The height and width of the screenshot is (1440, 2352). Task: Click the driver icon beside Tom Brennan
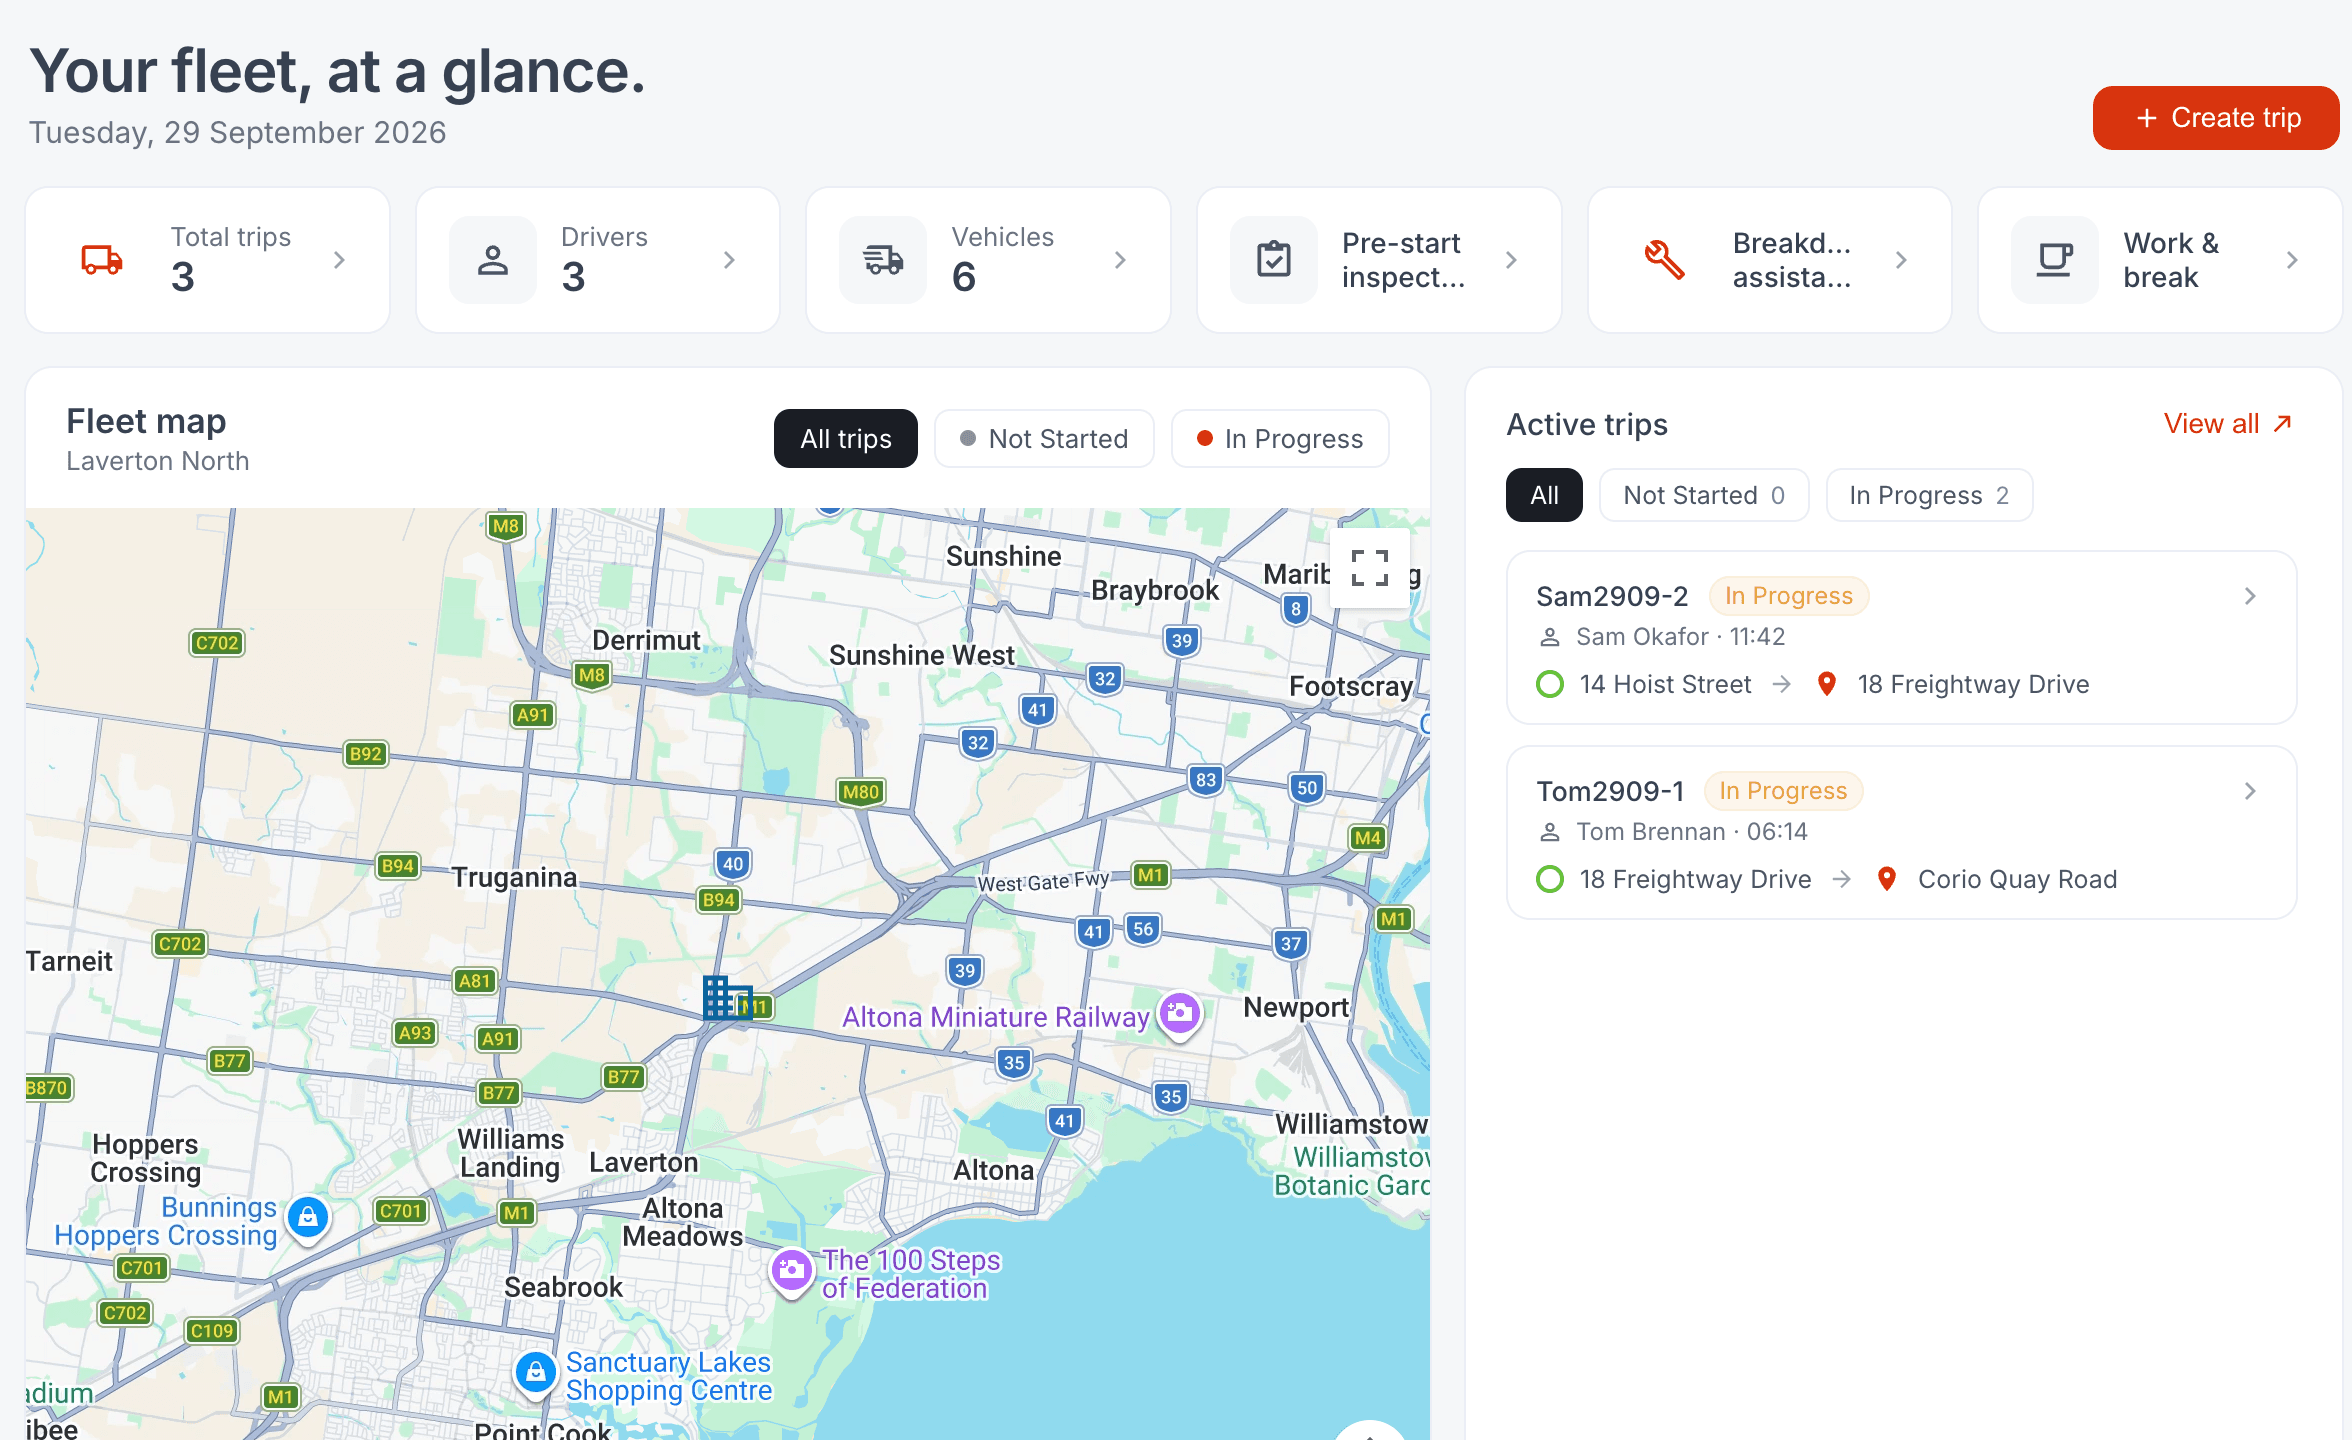pyautogui.click(x=1550, y=832)
